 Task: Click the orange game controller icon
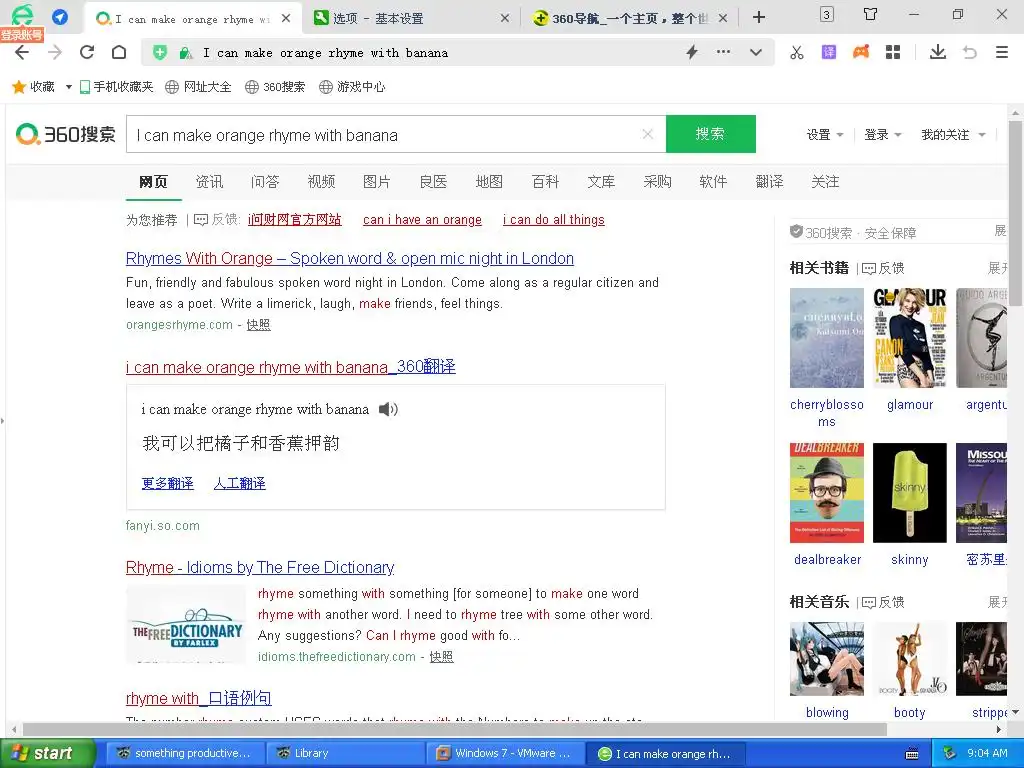pos(861,52)
